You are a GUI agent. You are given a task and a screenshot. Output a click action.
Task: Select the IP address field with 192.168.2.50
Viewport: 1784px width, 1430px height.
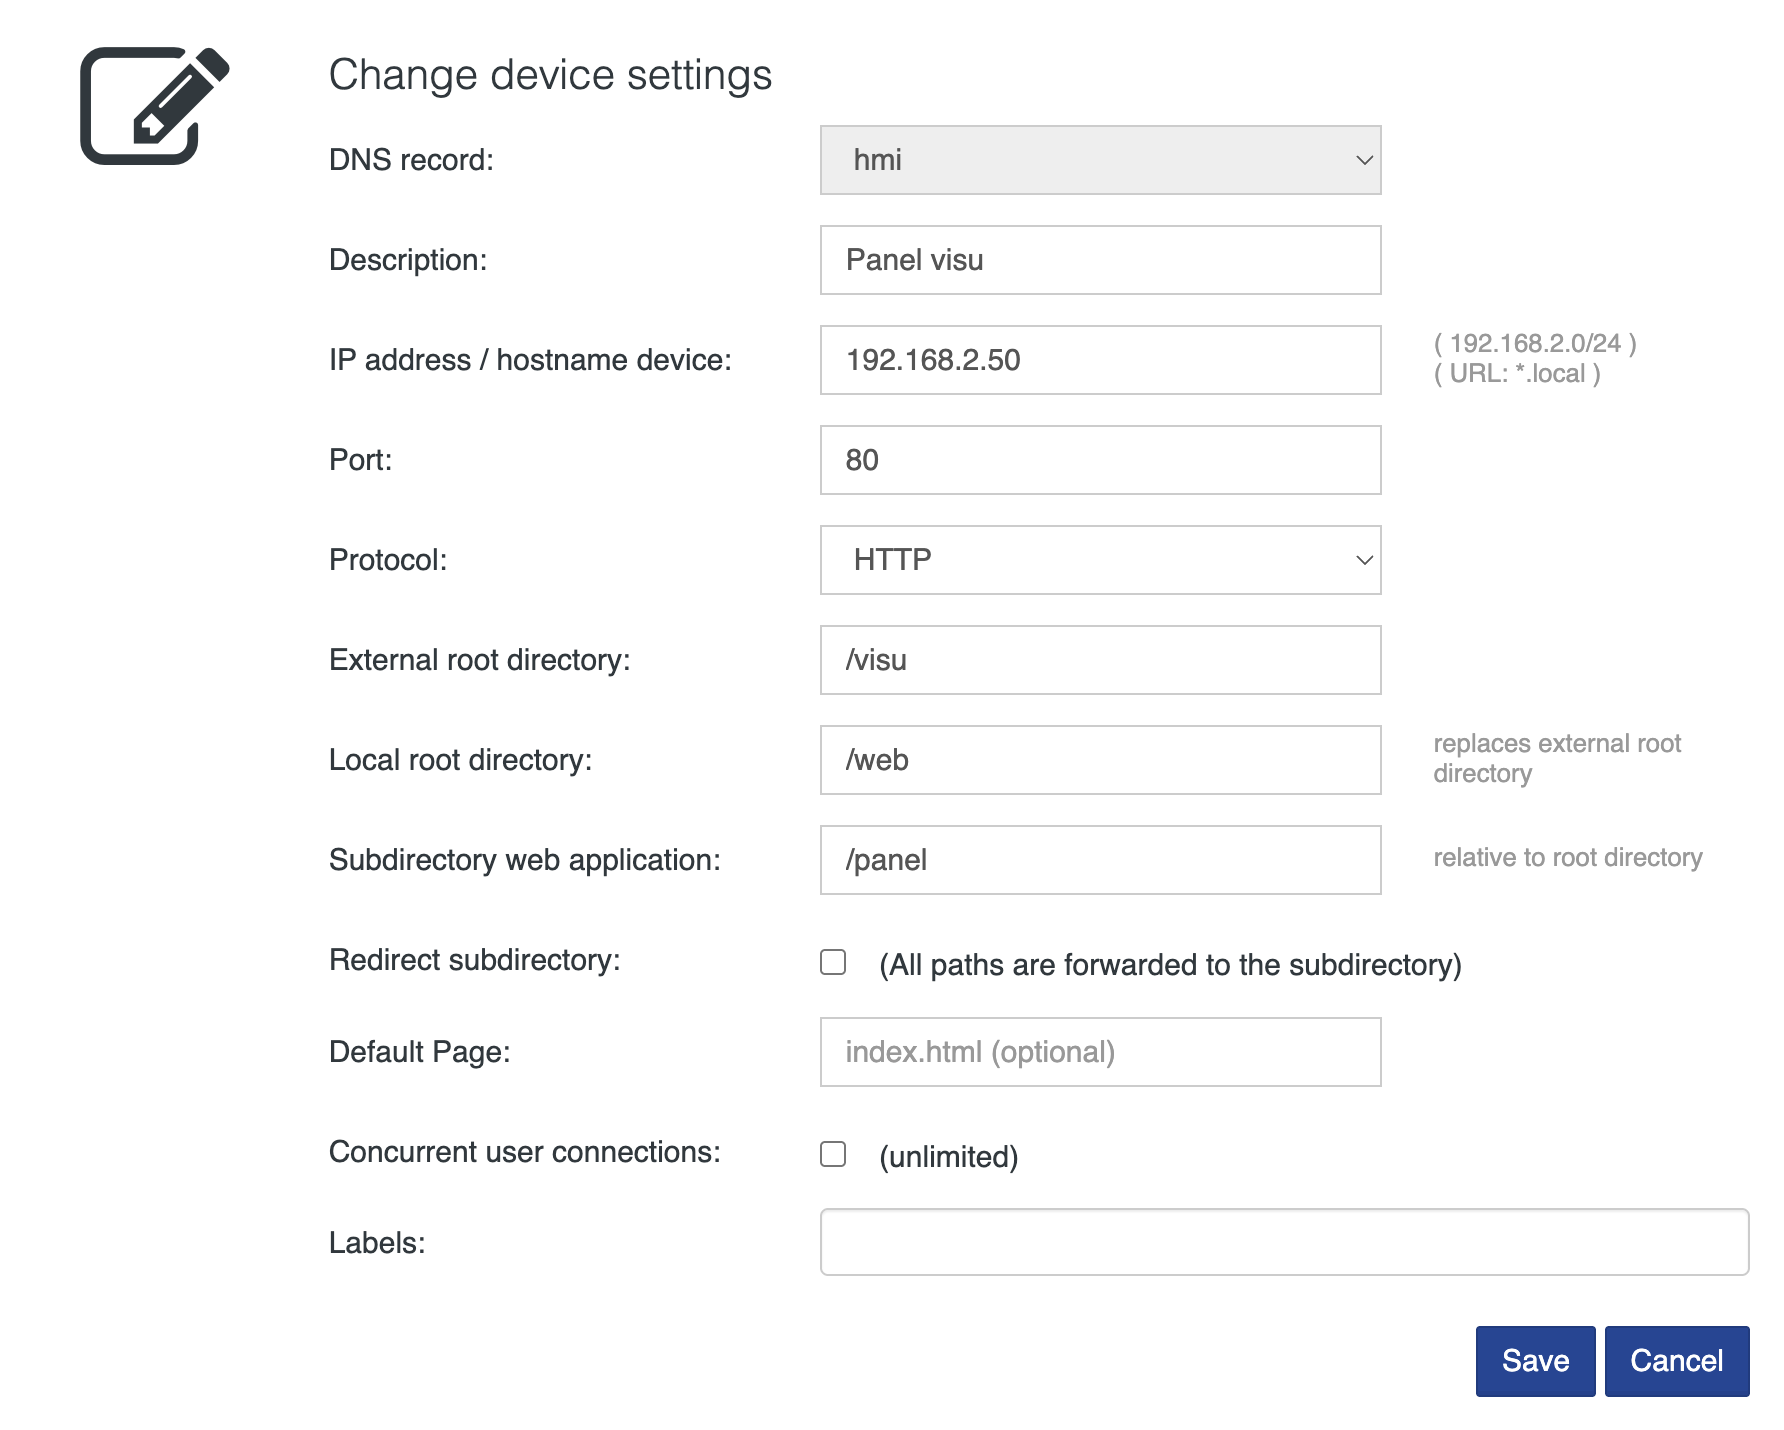click(1100, 359)
